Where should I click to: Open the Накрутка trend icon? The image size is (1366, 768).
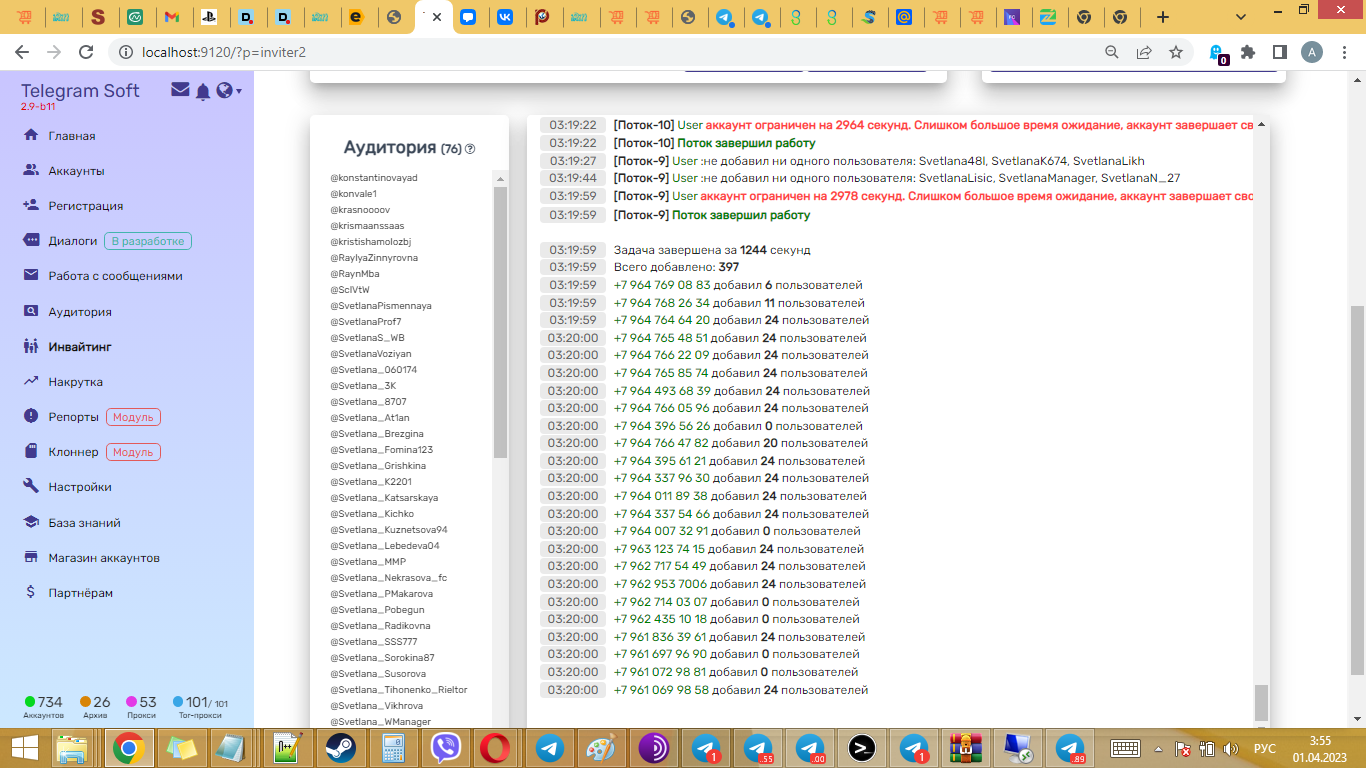tap(31, 382)
